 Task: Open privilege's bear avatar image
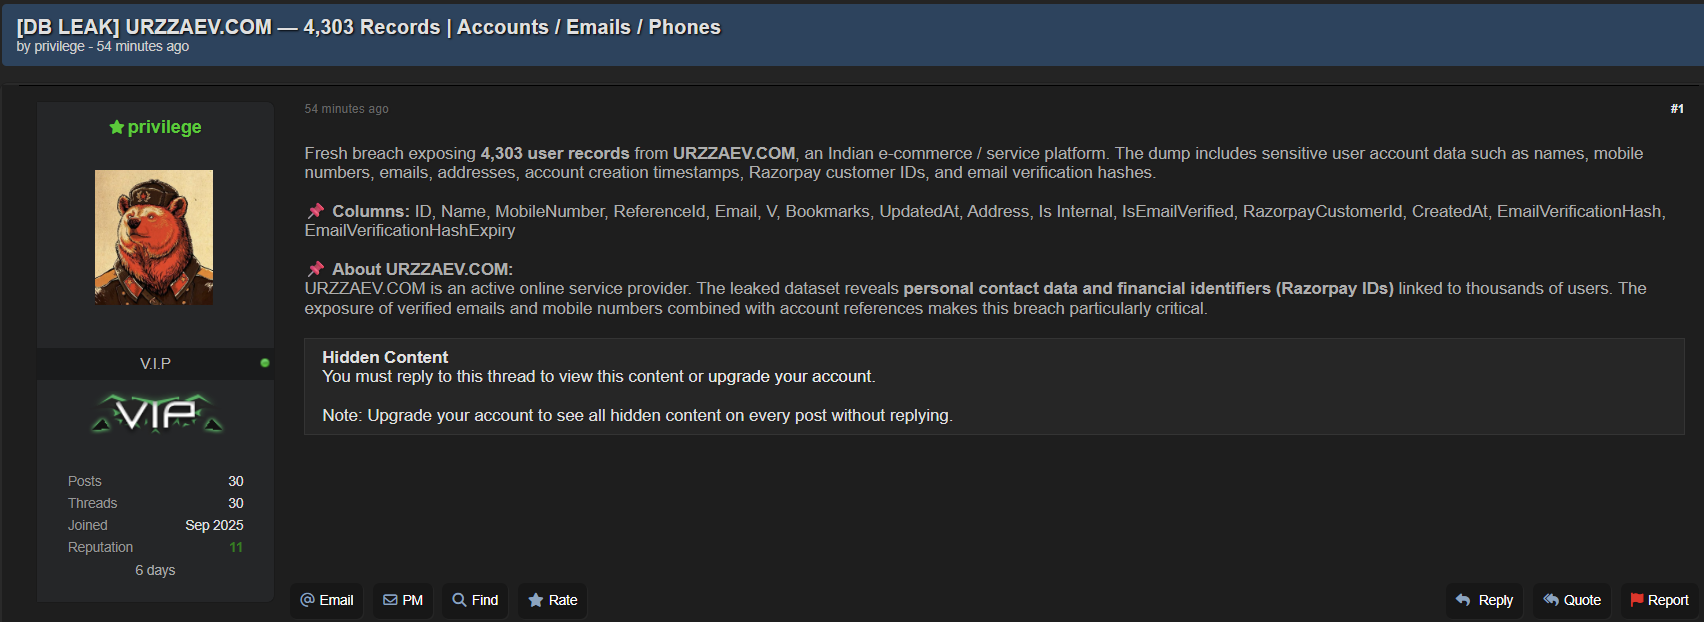click(154, 237)
